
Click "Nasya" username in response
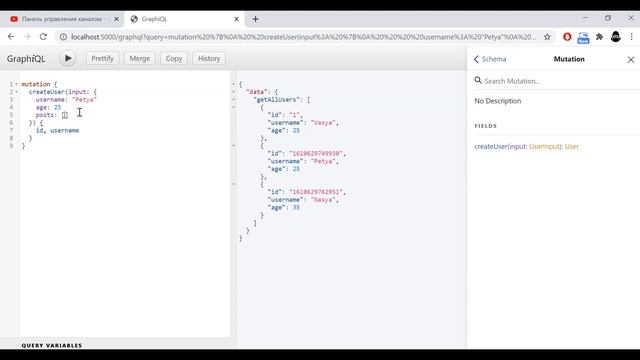(x=324, y=200)
